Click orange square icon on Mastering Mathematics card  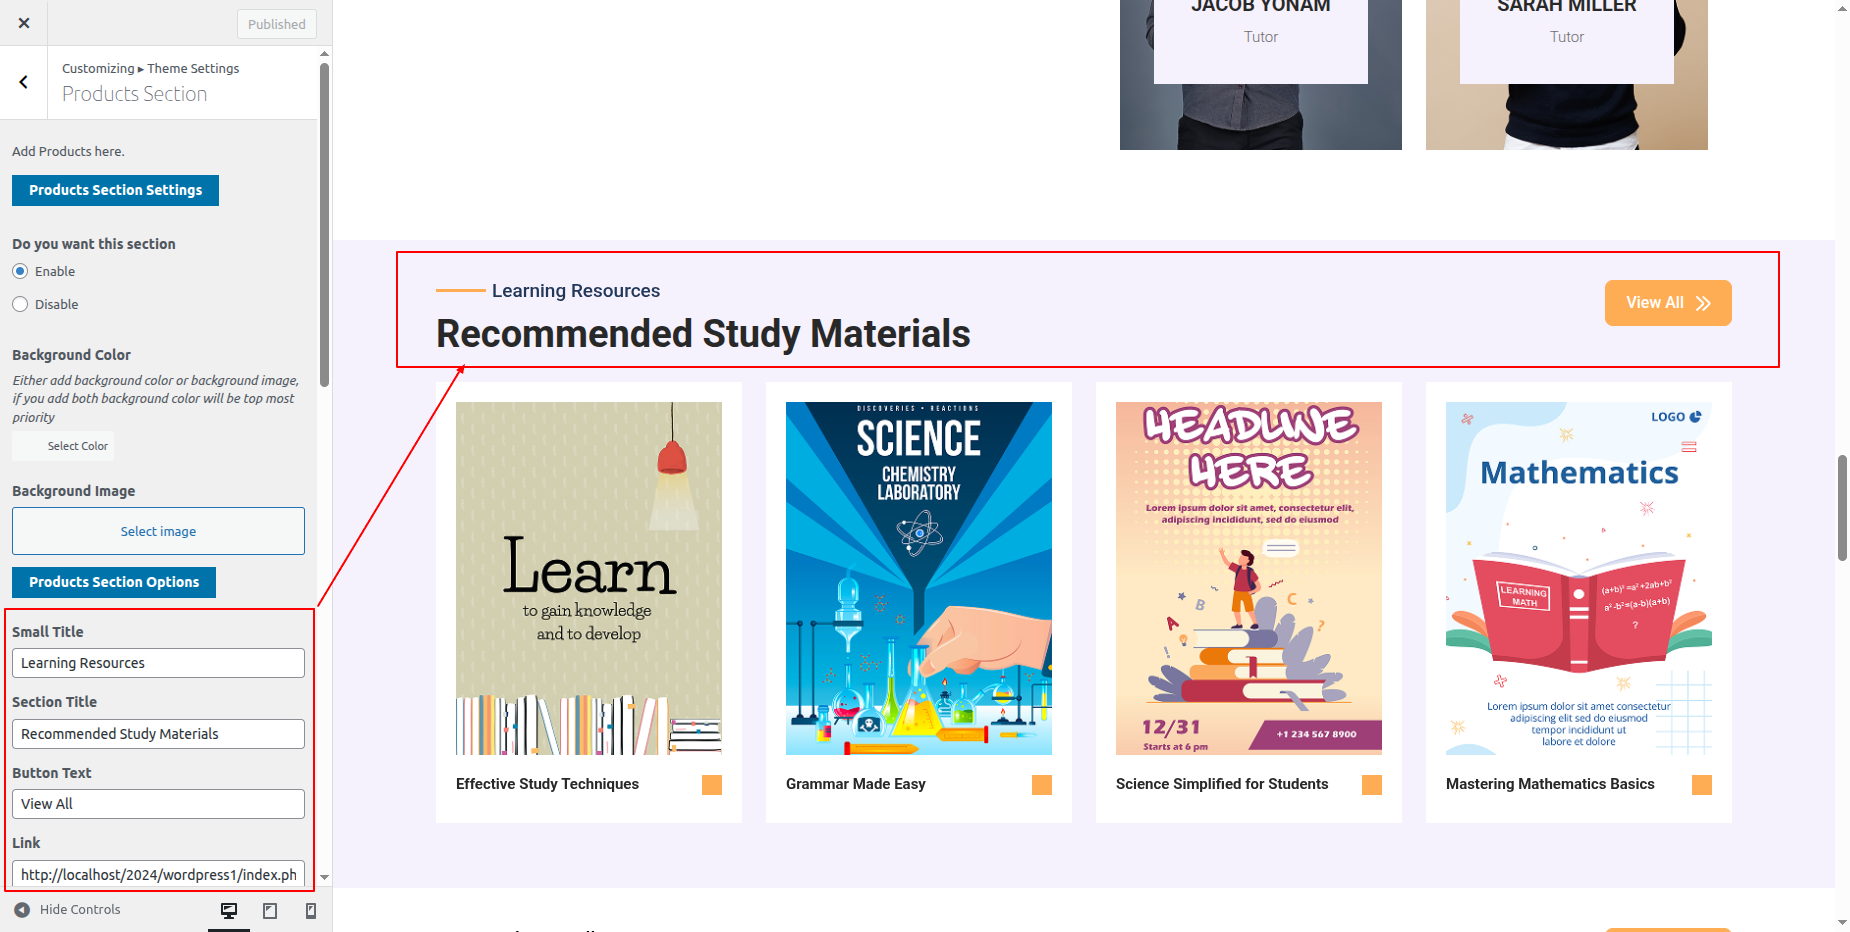[1702, 785]
